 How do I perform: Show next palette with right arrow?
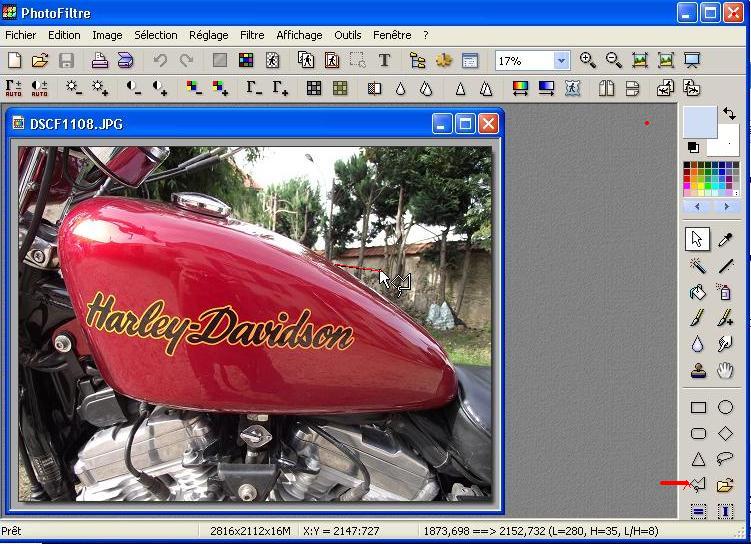pos(726,206)
